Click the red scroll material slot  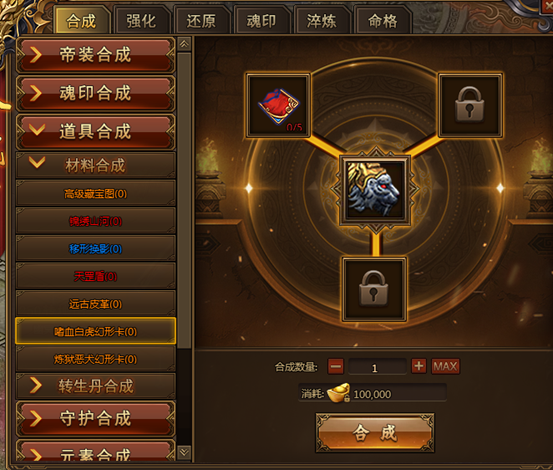(278, 105)
